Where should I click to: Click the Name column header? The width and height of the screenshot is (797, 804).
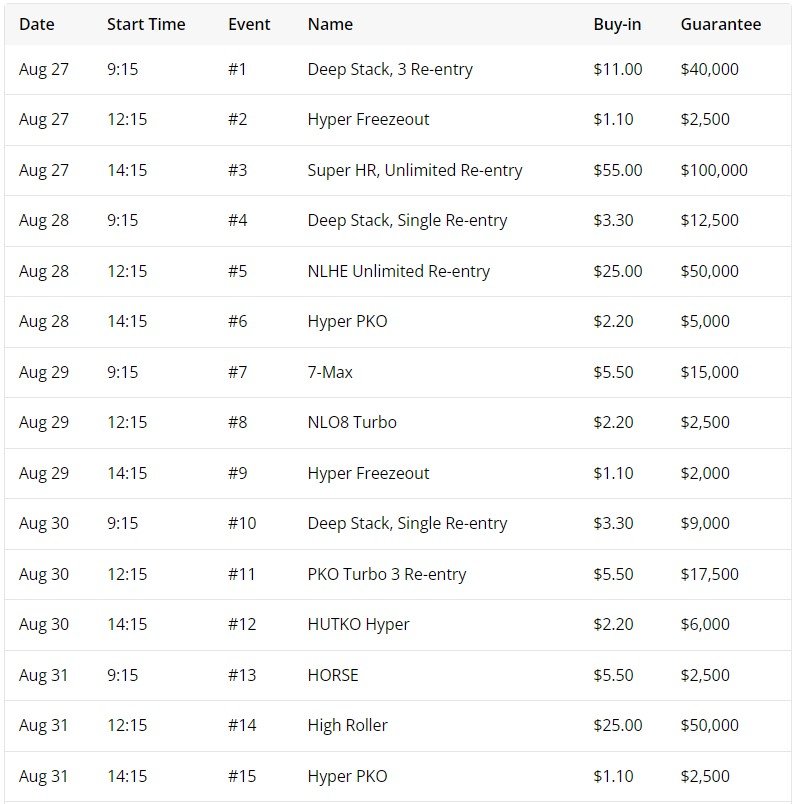point(330,24)
